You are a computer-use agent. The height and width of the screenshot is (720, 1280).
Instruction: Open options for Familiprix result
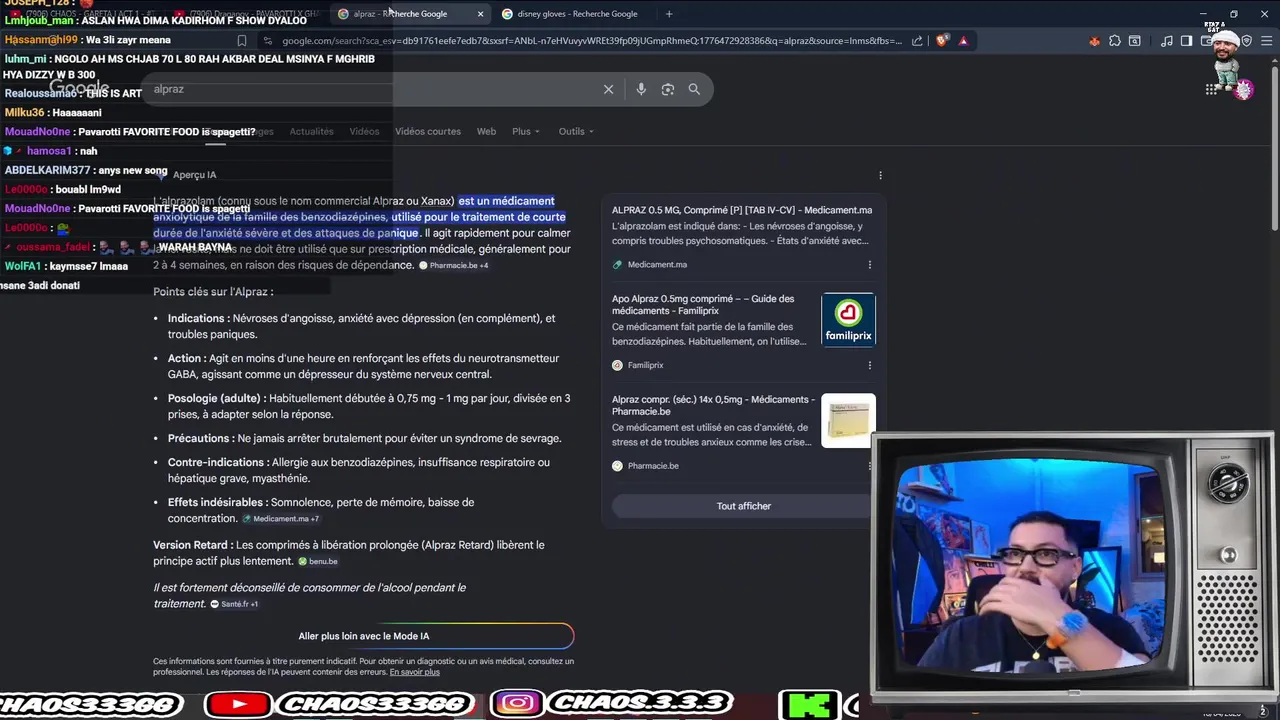(869, 365)
